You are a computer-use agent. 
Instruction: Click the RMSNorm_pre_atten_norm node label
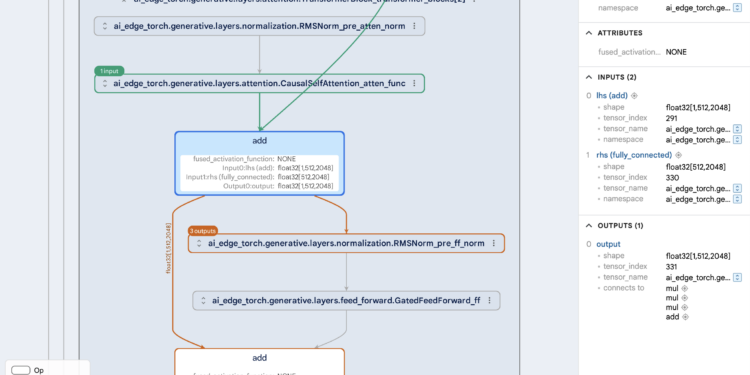coord(259,26)
